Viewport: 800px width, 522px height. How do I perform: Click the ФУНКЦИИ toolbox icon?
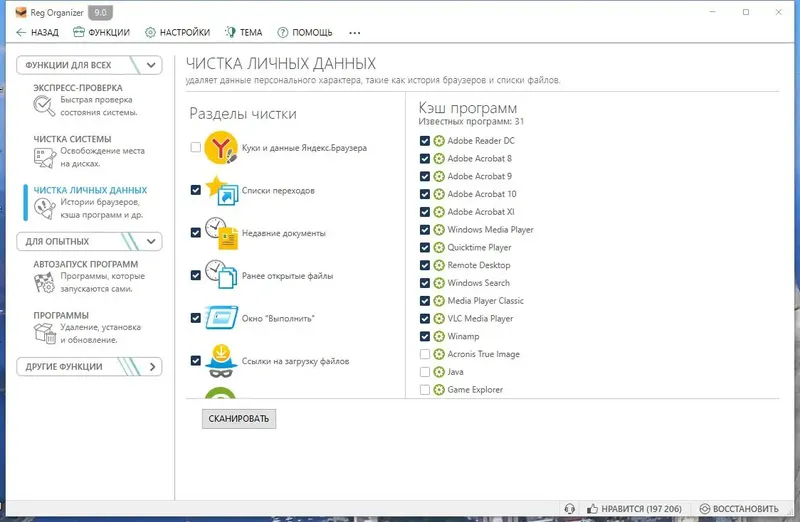point(79,33)
